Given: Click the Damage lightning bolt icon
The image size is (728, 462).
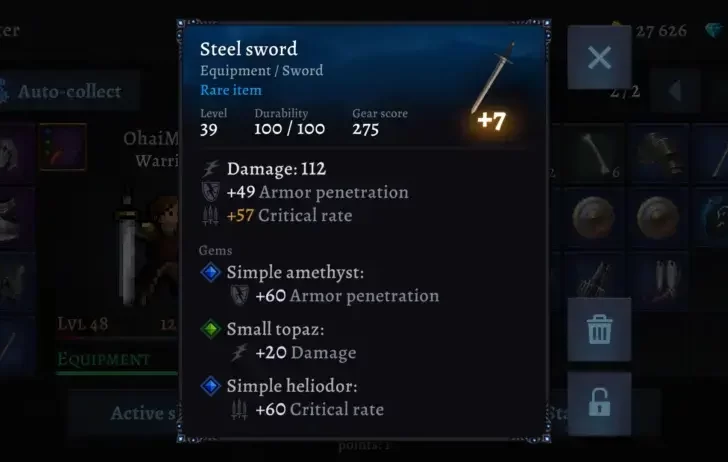Looking at the screenshot, I should click(210, 169).
